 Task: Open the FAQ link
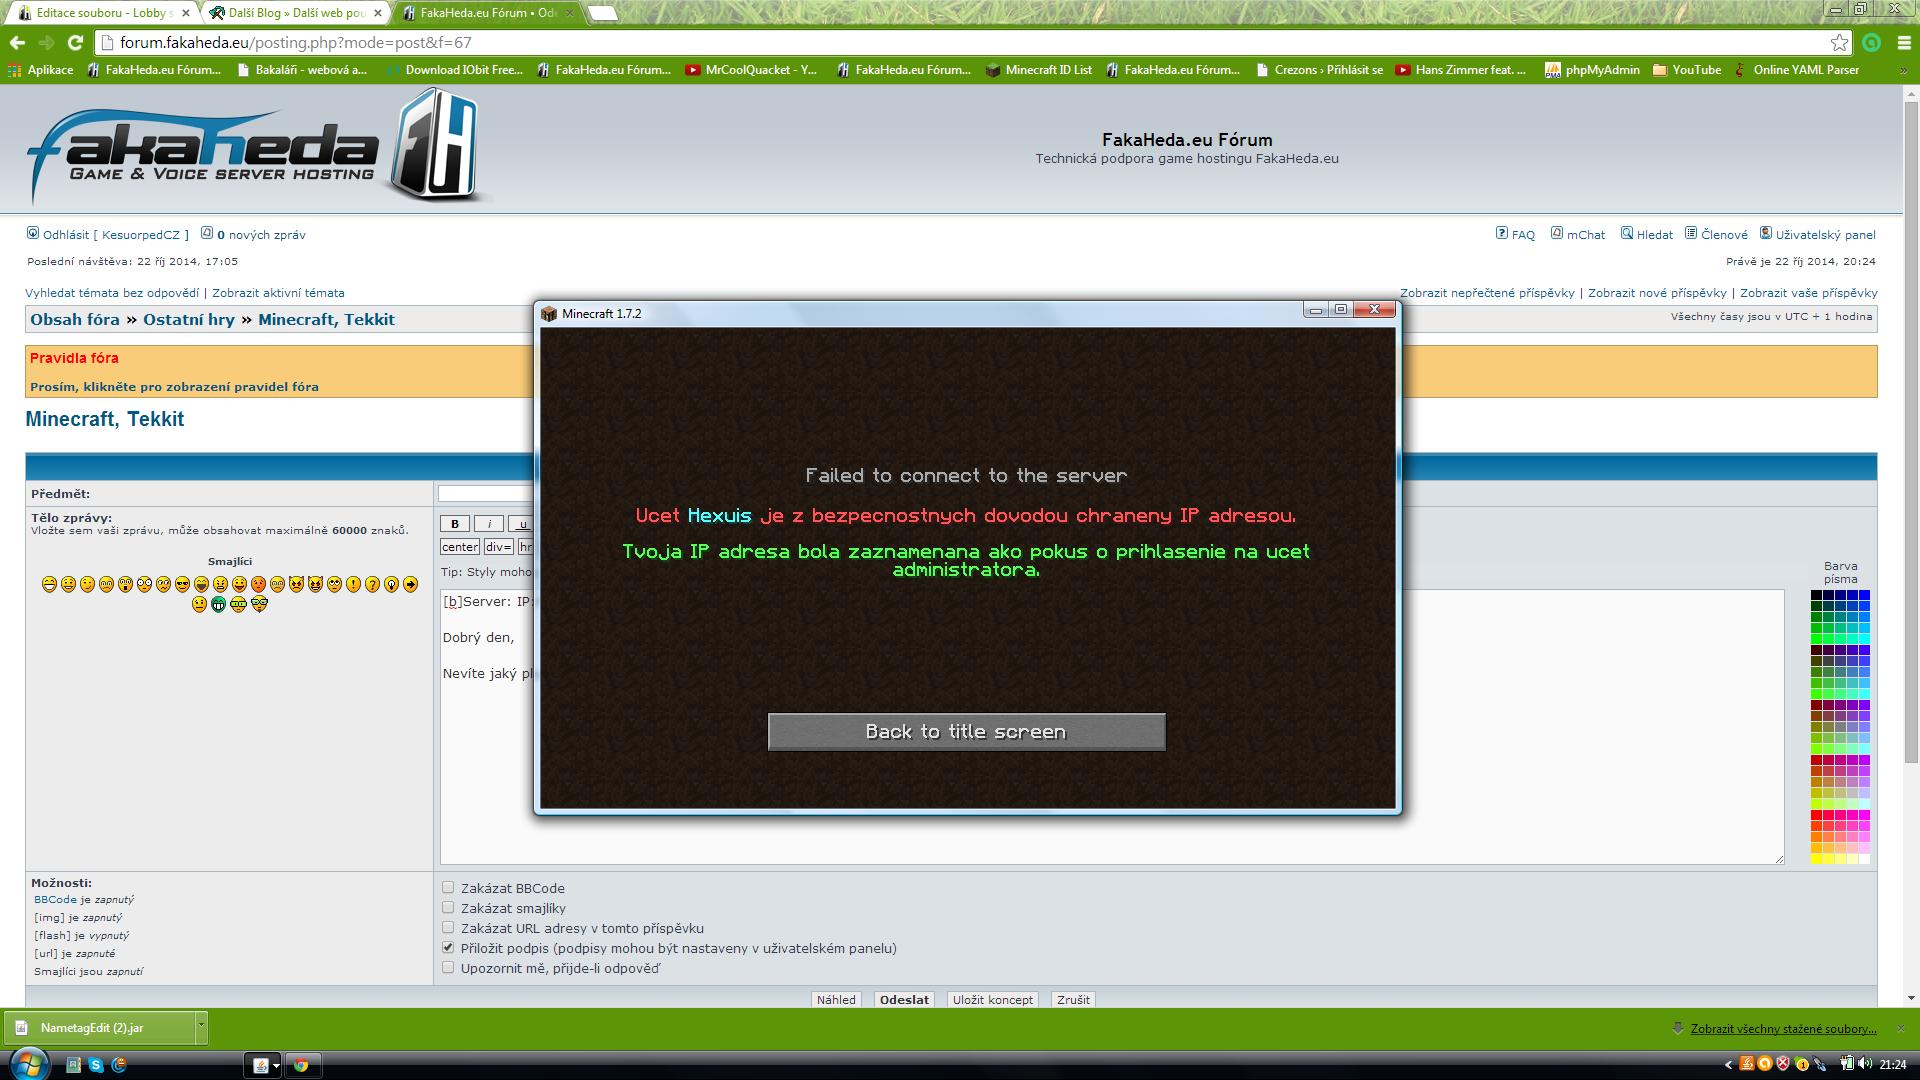(x=1515, y=235)
